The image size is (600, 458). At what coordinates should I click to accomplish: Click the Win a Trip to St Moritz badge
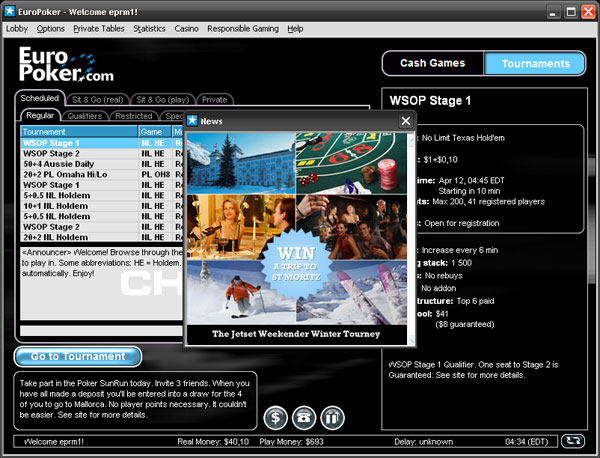point(296,264)
